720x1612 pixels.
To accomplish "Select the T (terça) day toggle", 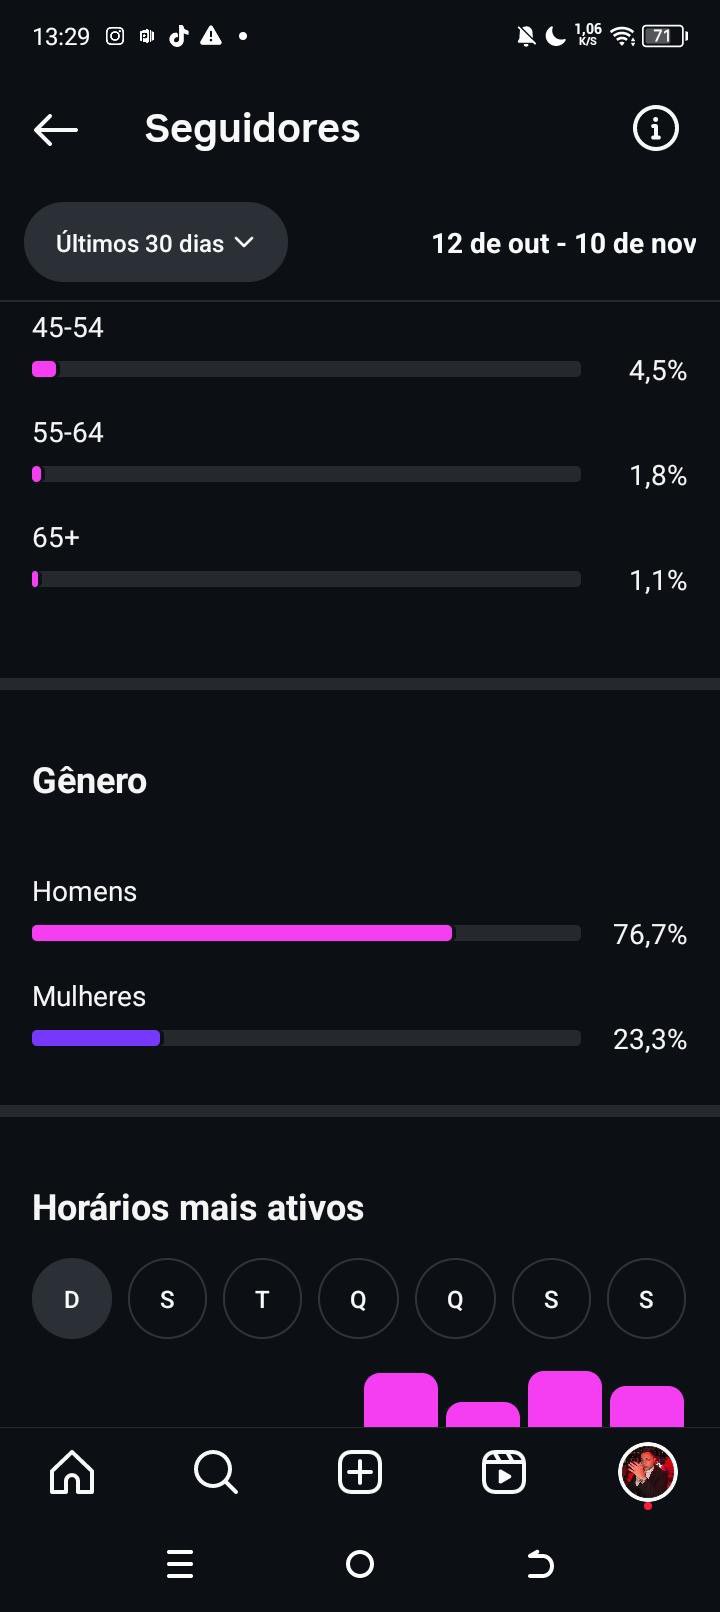I will 262,1299.
